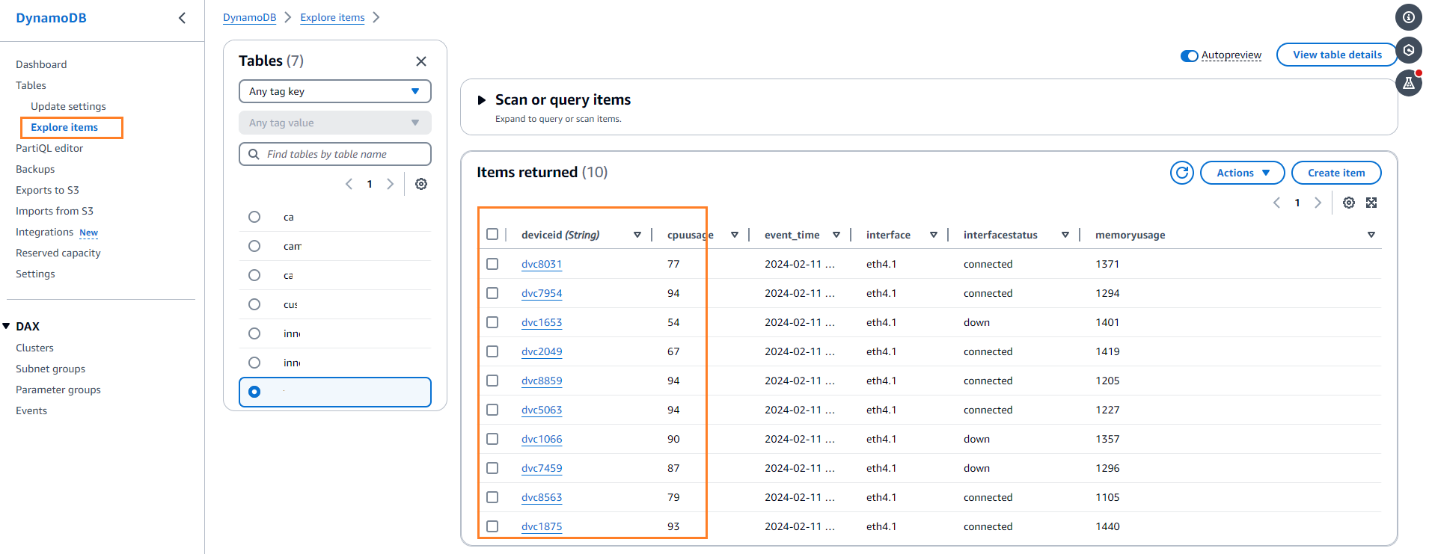Viewport: 1429px width, 554px height.
Task: Close the Tables panel
Action: pyautogui.click(x=421, y=61)
